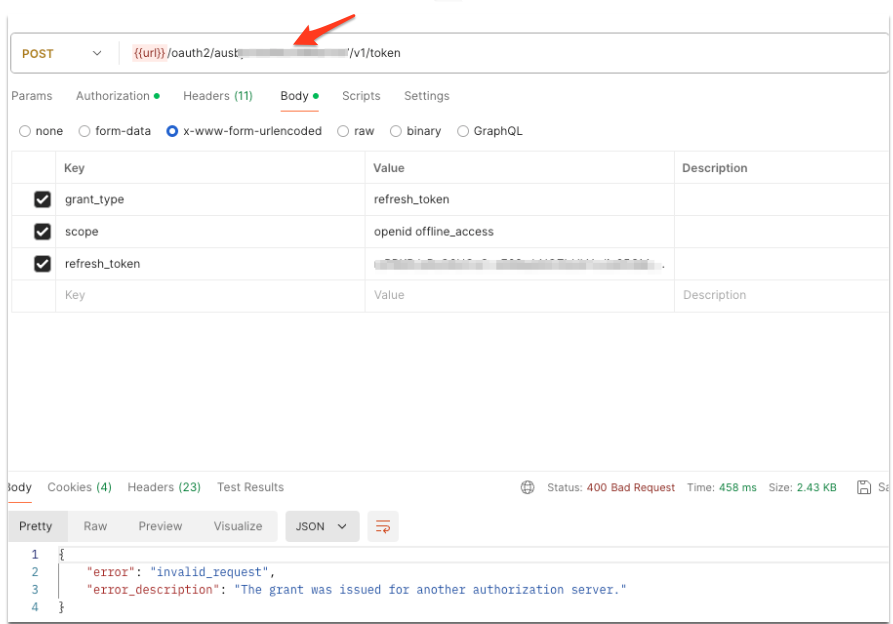Edit the openid offline_access value
This screenshot has width=893, height=624.
pos(519,232)
